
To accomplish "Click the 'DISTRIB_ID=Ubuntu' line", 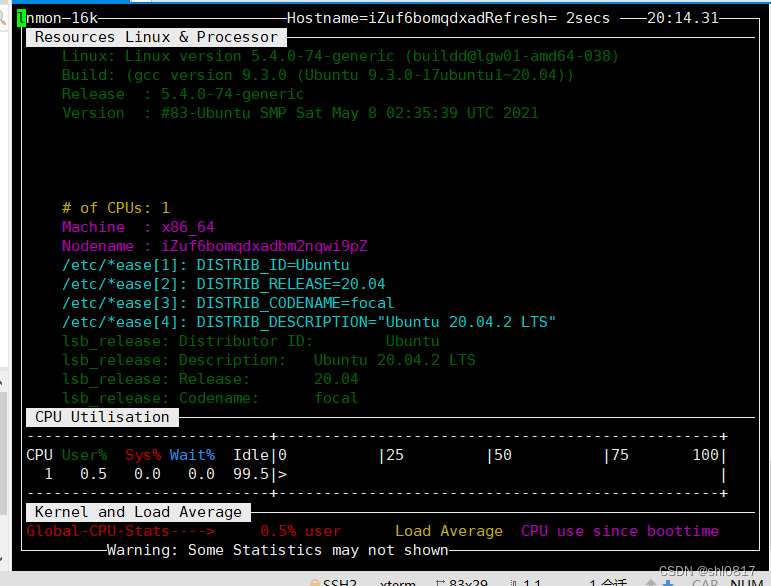I will click(x=206, y=265).
